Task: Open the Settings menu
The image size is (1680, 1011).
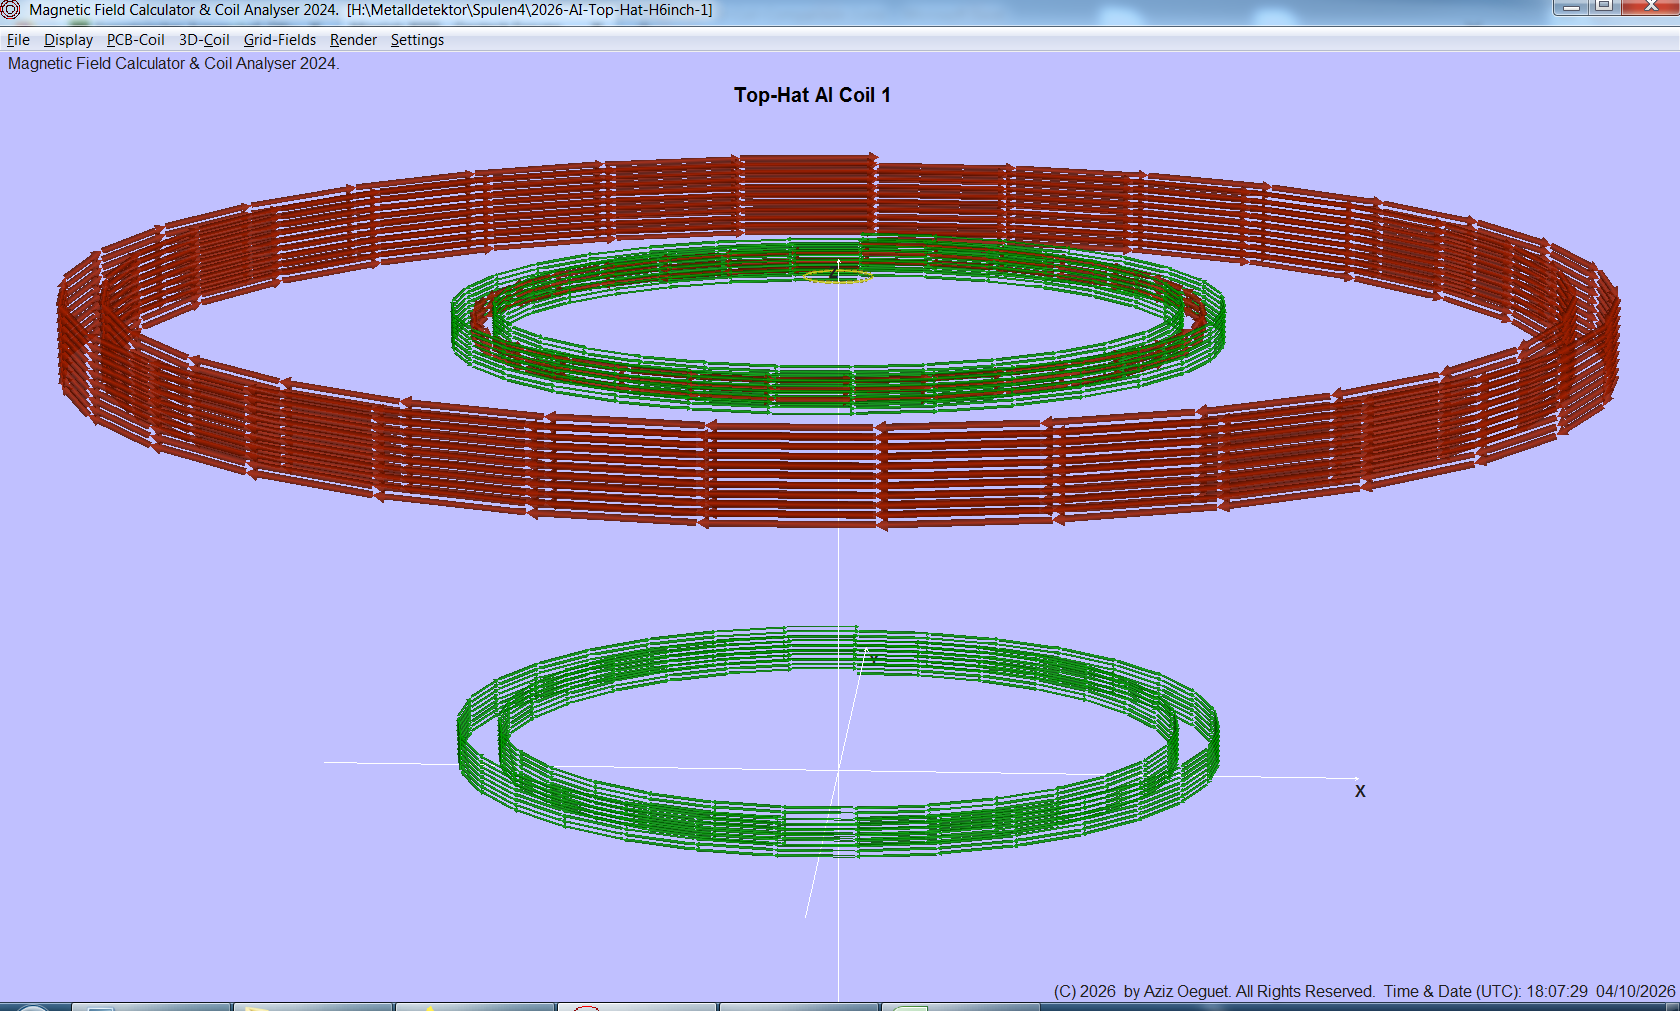Action: coord(417,40)
